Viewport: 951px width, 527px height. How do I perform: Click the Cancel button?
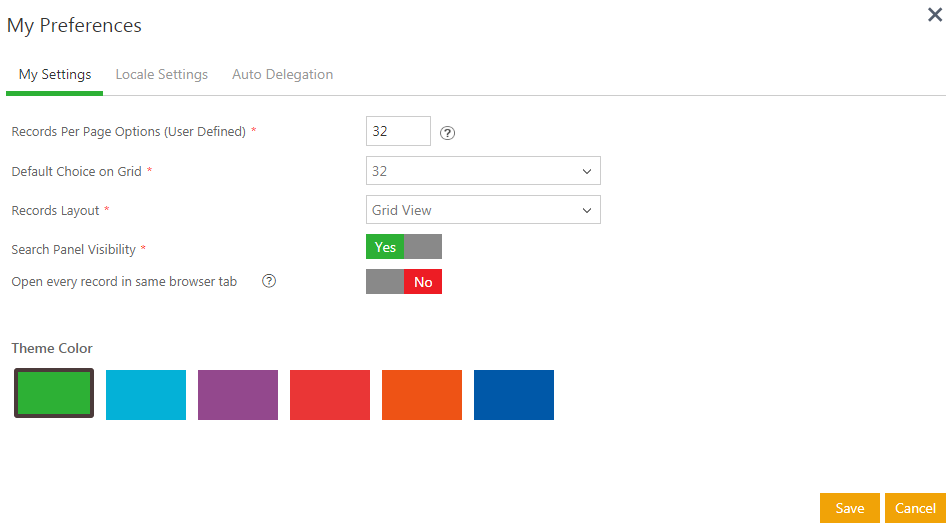(x=915, y=508)
